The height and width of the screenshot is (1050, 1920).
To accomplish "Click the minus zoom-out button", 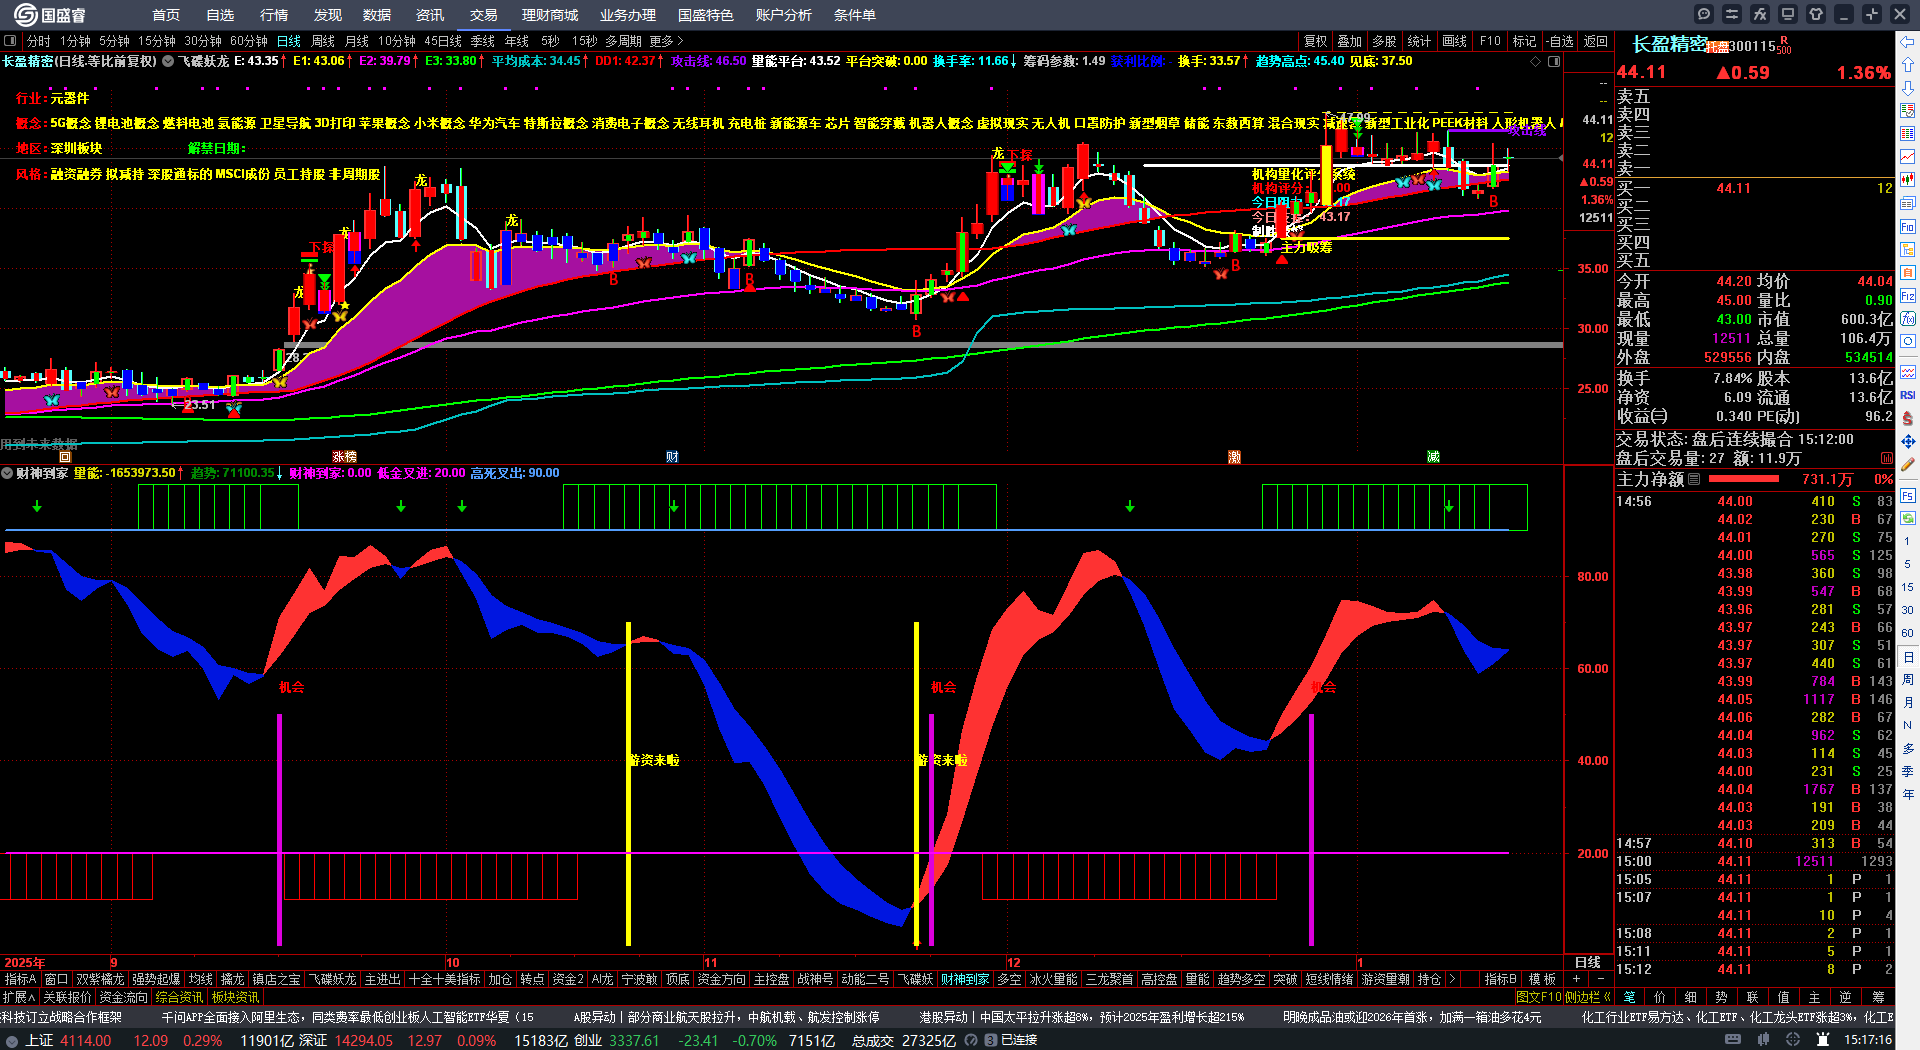I will pyautogui.click(x=1600, y=979).
